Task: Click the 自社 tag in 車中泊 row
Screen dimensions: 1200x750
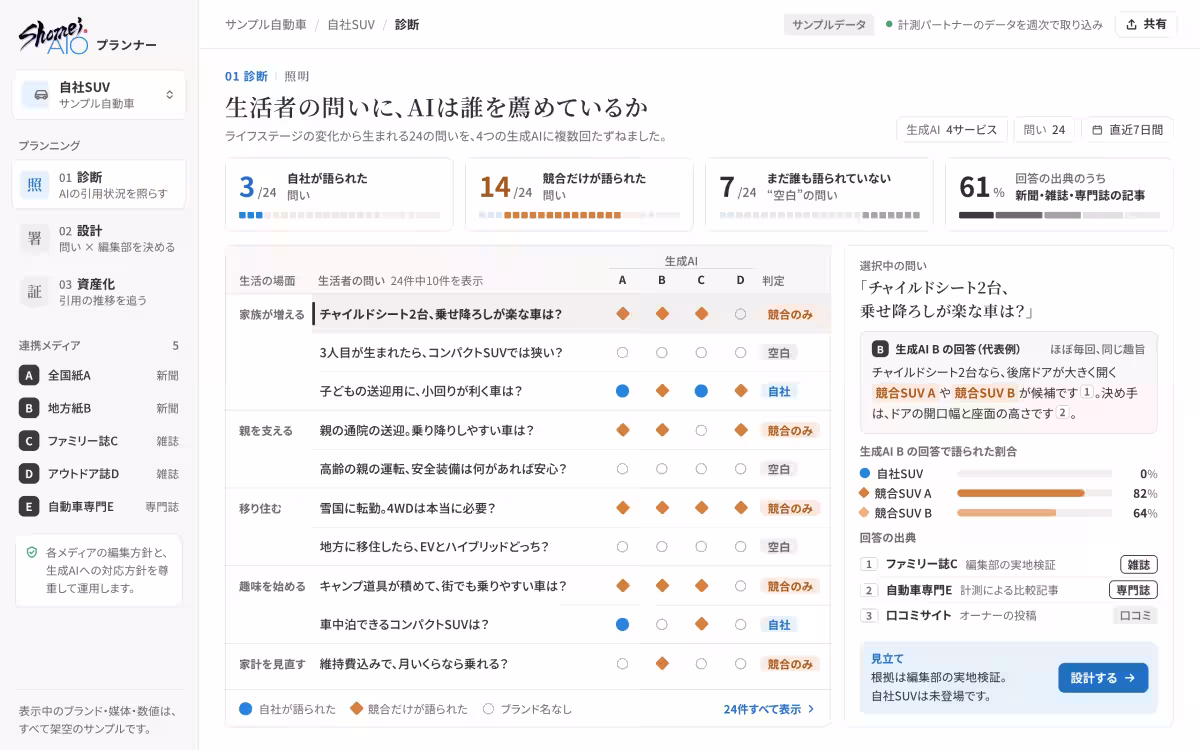Action: click(x=778, y=624)
